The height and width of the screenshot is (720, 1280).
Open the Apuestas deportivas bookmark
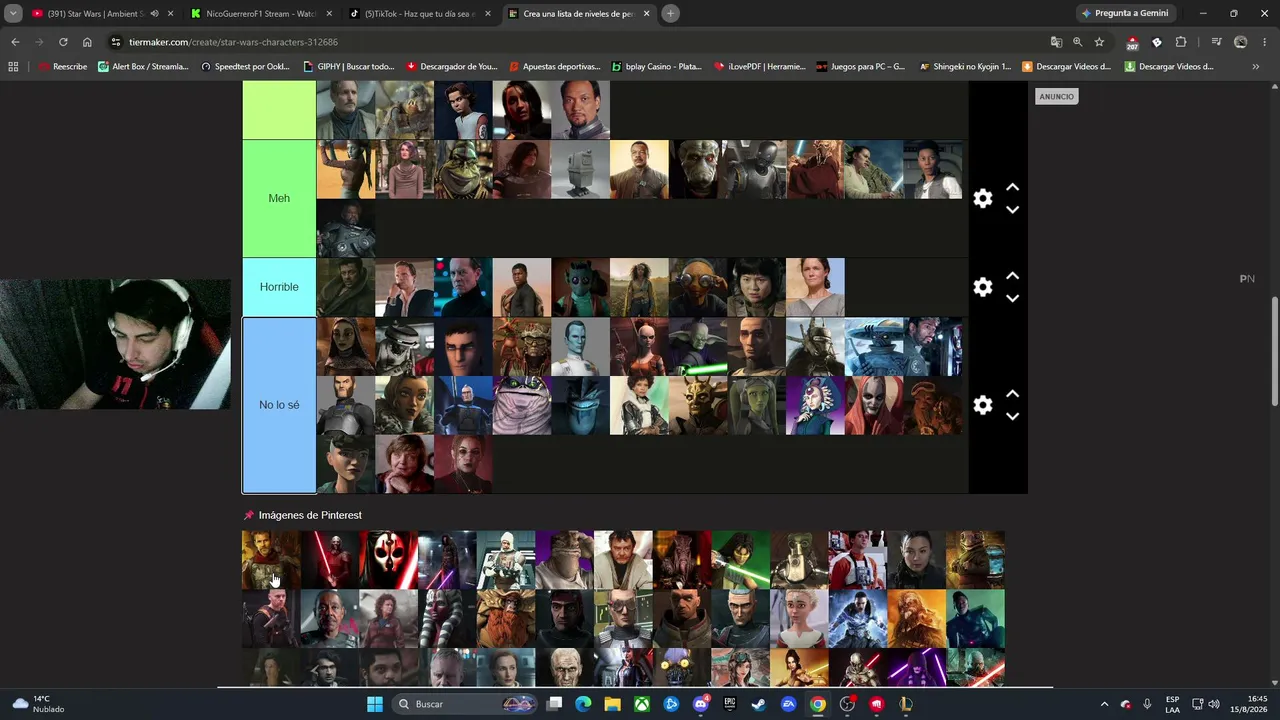click(x=554, y=67)
